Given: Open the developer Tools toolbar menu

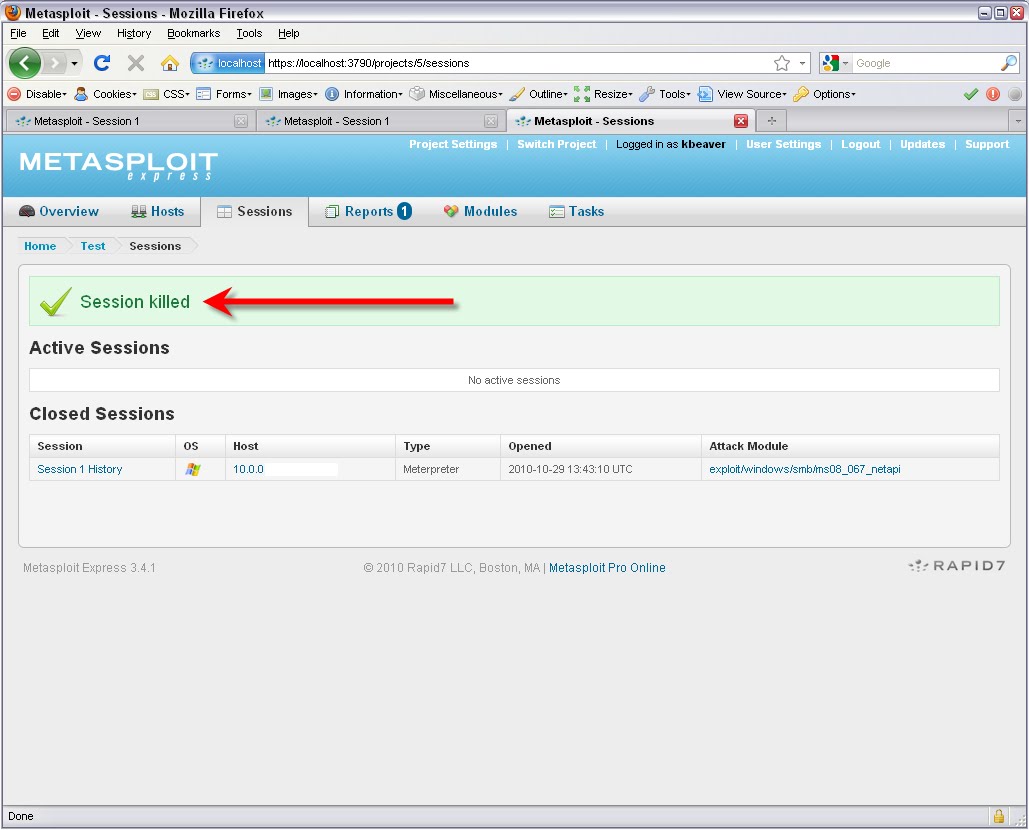Looking at the screenshot, I should tap(665, 94).
